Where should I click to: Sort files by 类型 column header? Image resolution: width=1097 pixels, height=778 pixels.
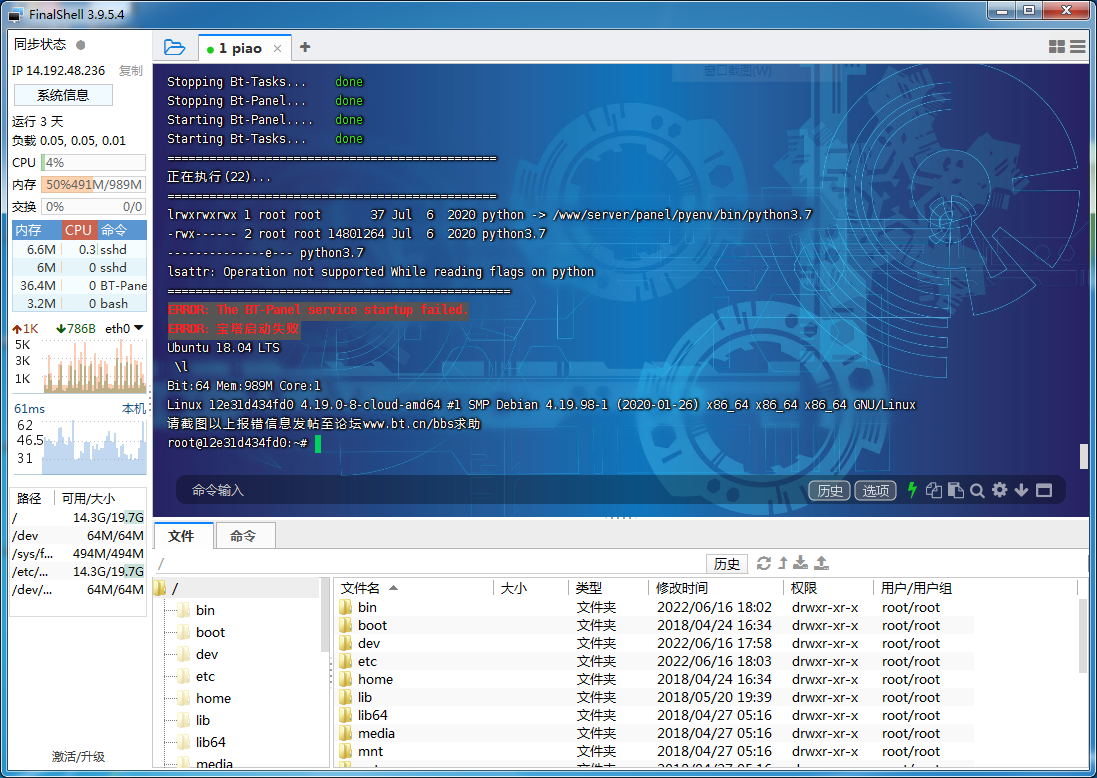(609, 588)
